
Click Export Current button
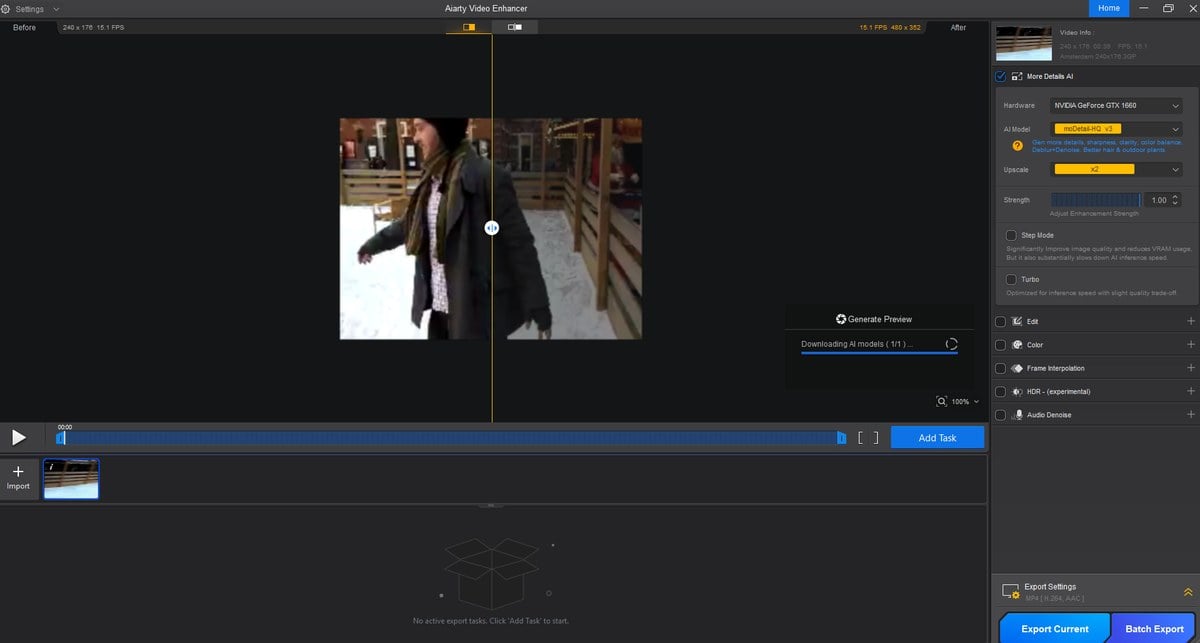(x=1055, y=628)
